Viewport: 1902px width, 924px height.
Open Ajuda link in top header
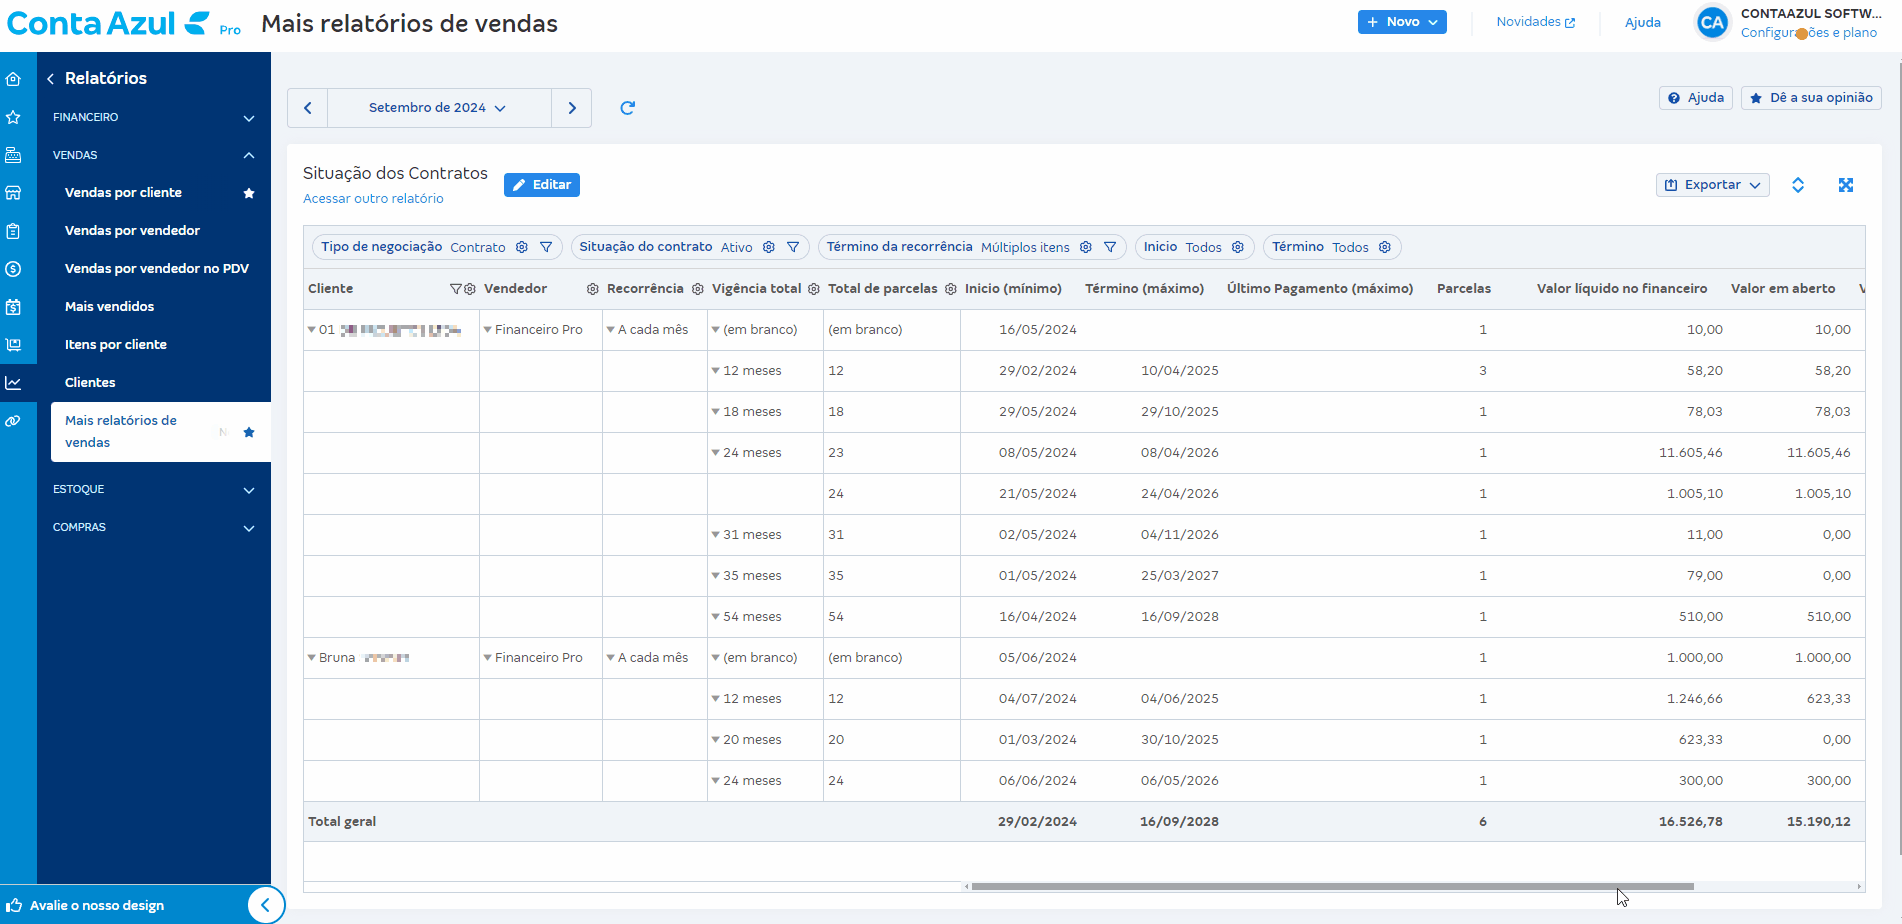[1643, 22]
